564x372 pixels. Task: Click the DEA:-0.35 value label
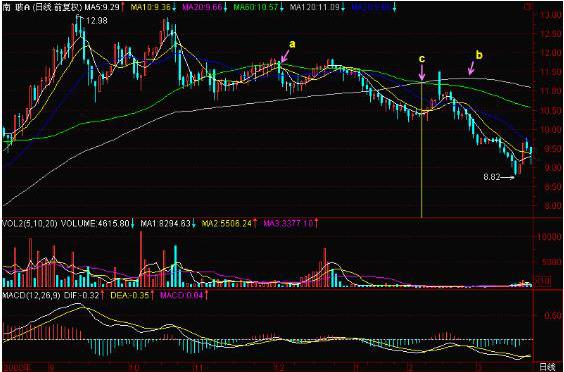pos(129,296)
